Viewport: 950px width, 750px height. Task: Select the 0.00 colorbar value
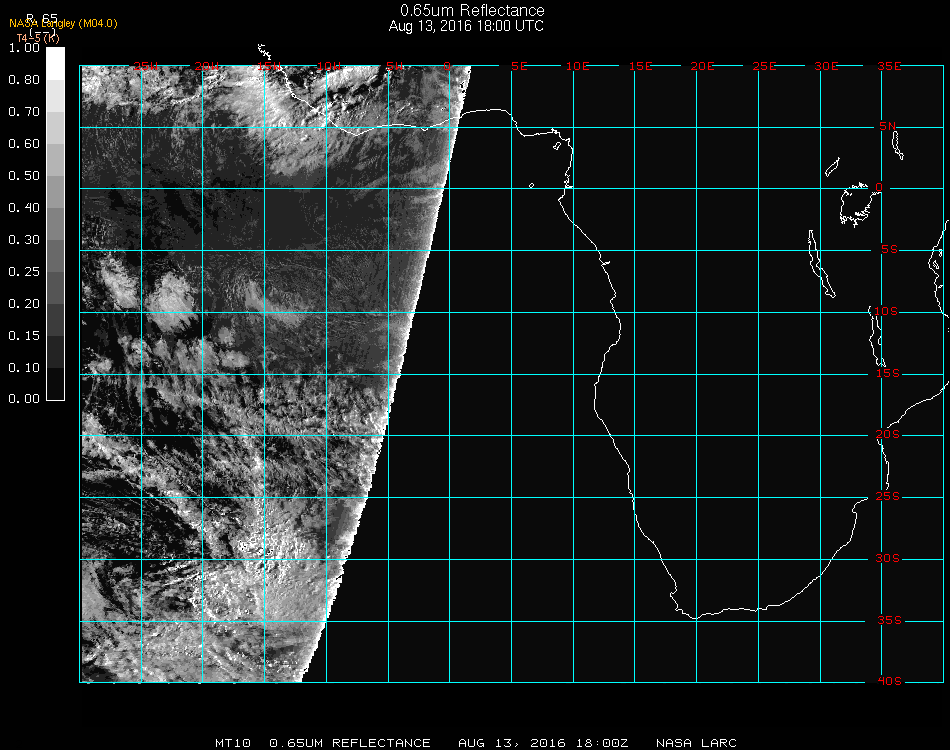point(24,399)
